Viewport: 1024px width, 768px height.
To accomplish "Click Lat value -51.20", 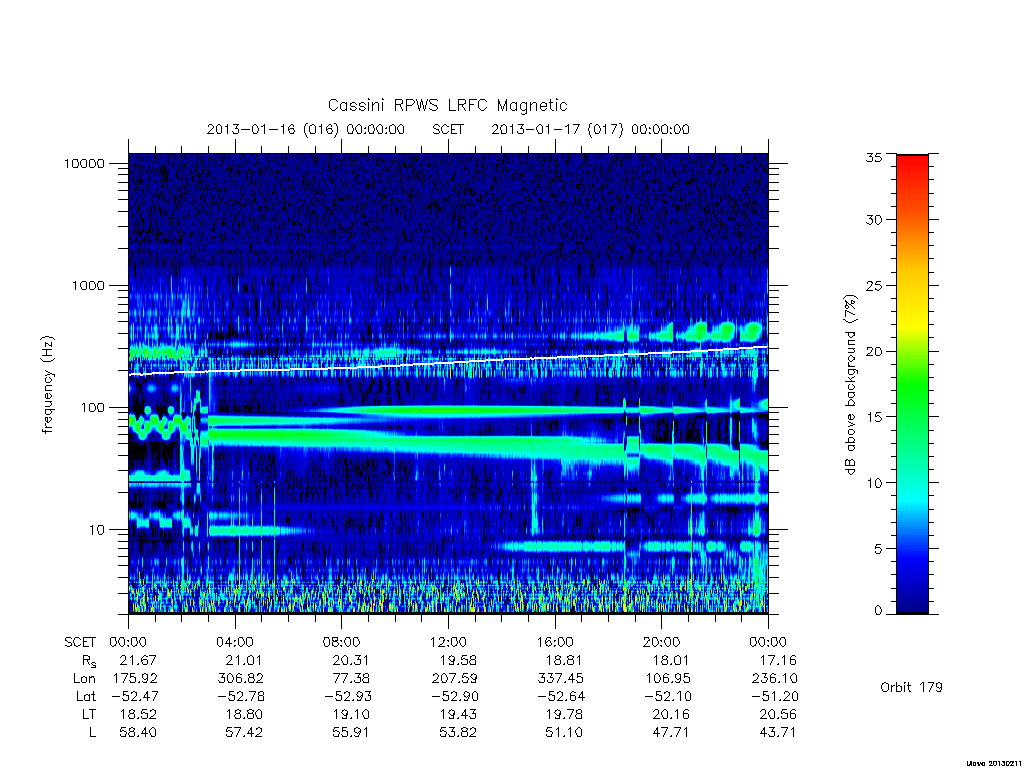I will tap(775, 696).
